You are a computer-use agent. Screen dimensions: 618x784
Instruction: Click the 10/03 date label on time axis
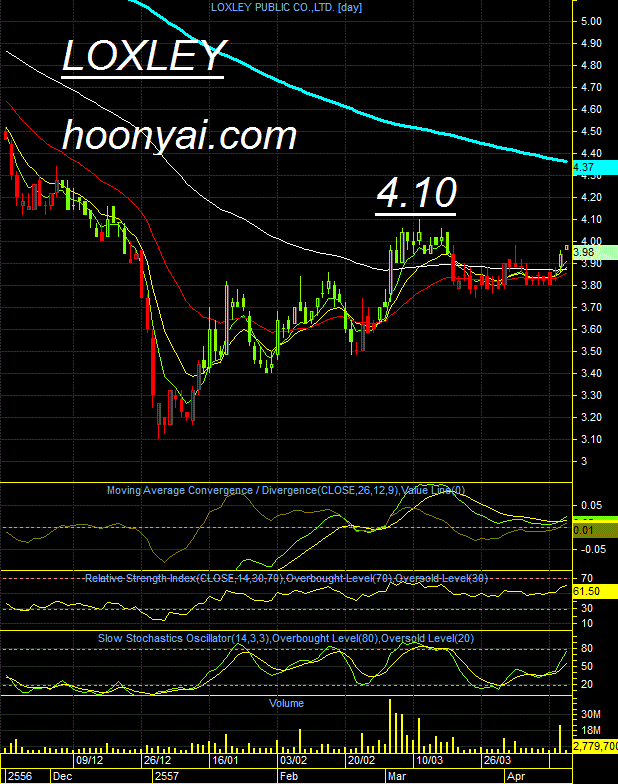coord(429,760)
